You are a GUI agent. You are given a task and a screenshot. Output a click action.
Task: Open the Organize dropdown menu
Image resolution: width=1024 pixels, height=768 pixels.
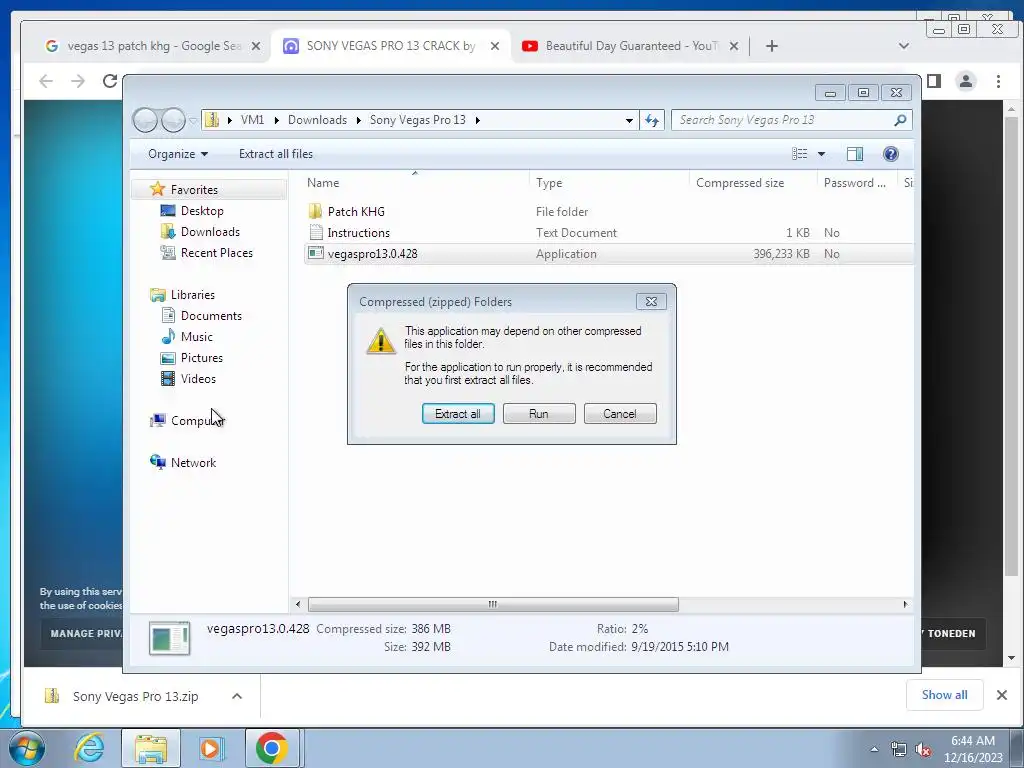(x=178, y=154)
